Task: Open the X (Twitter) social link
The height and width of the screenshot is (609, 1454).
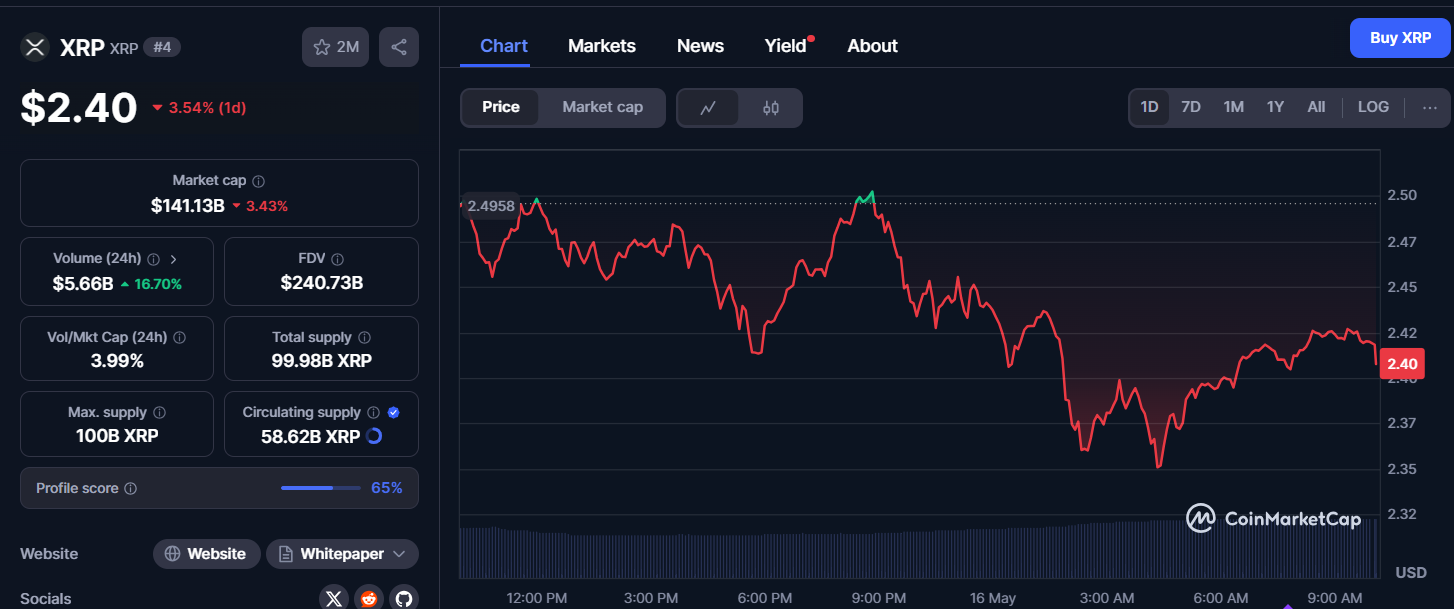Action: (334, 598)
